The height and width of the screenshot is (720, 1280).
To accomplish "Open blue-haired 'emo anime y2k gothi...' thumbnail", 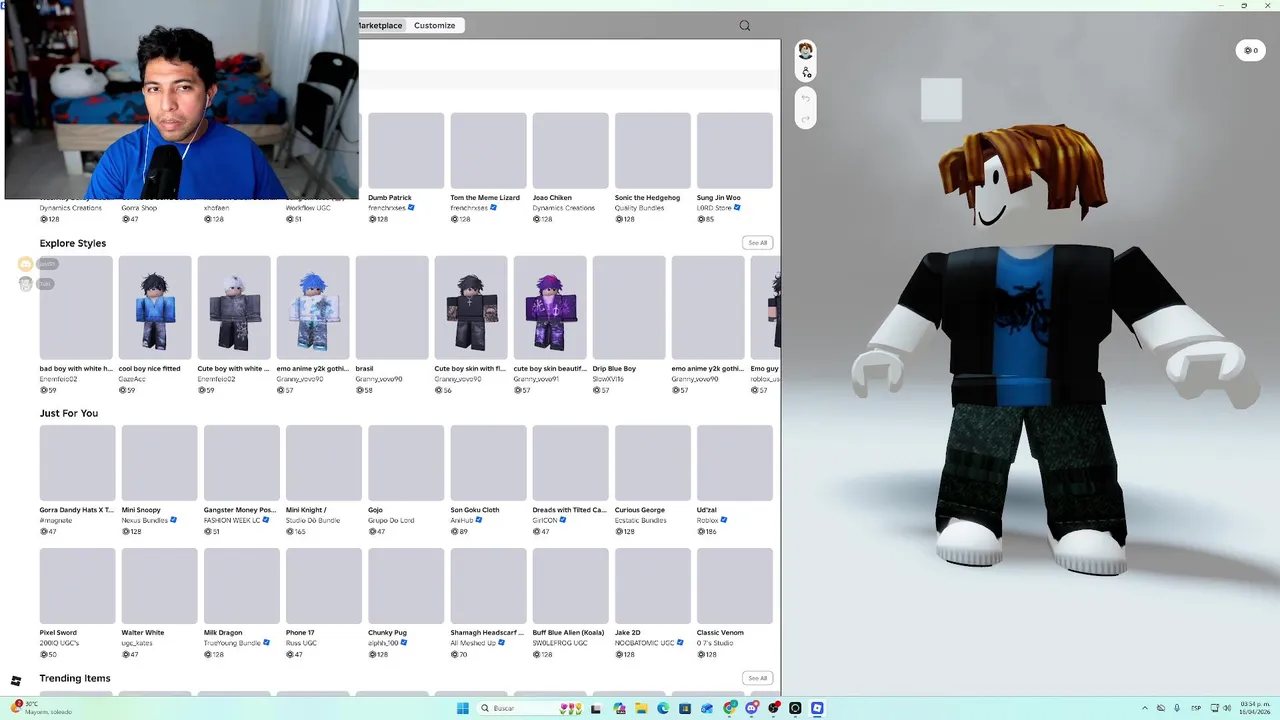I will pos(313,308).
